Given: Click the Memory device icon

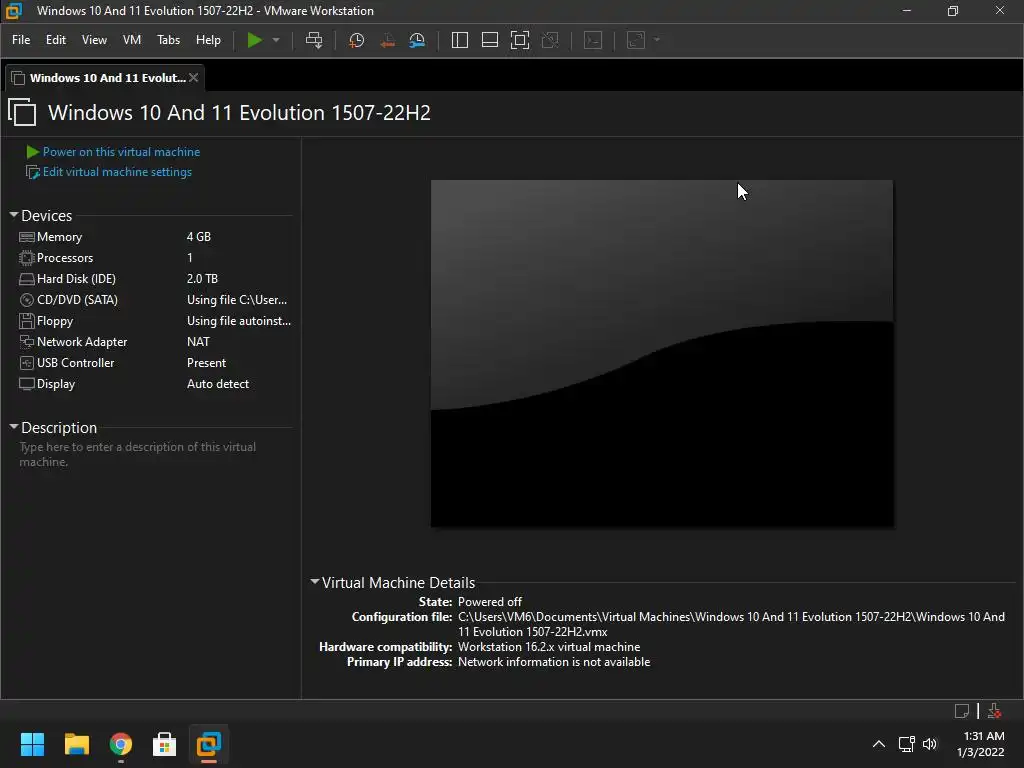Looking at the screenshot, I should [27, 237].
